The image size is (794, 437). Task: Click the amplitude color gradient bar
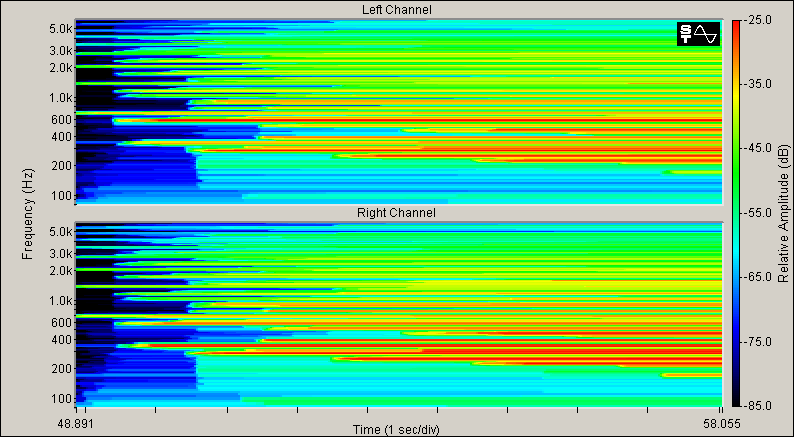pyautogui.click(x=736, y=213)
